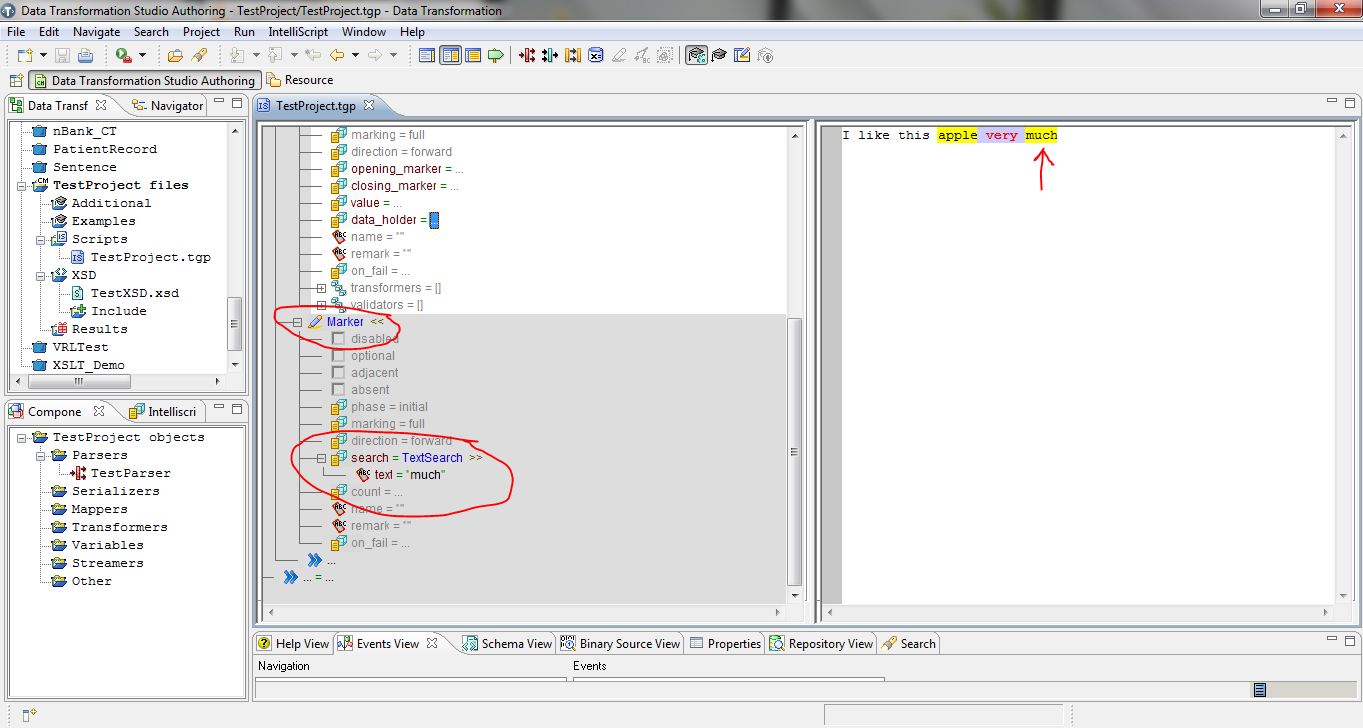This screenshot has width=1363, height=728.
Task: Click the blue data_holder value icon
Action: click(434, 220)
